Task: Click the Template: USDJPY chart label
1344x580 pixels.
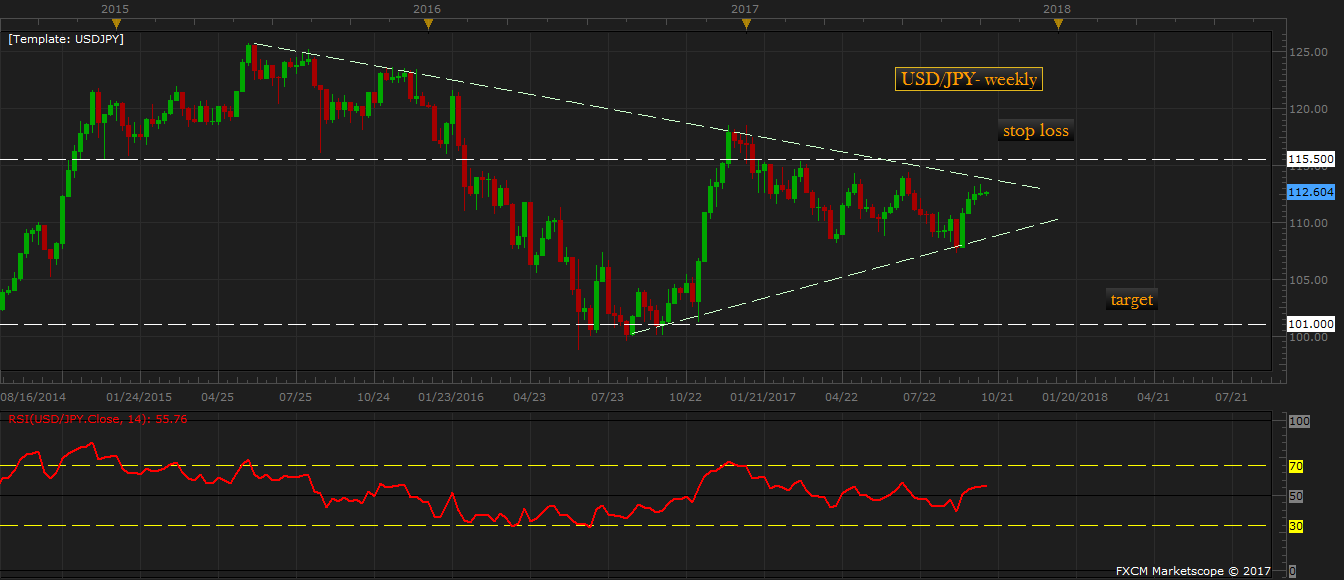Action: point(66,40)
